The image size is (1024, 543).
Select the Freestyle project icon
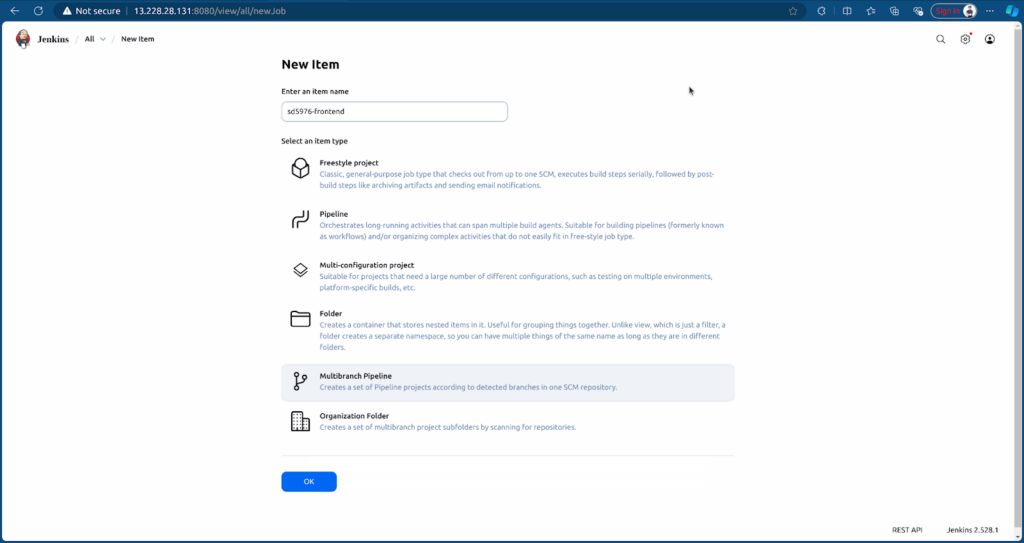coord(300,168)
